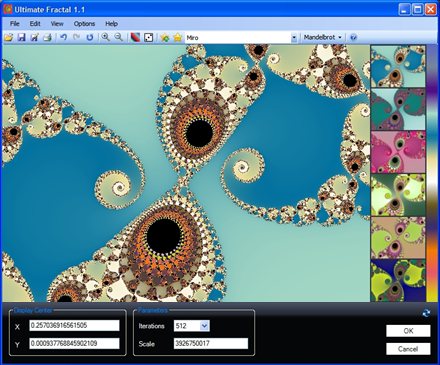This screenshot has width=440, height=365.
Task: Undo the last action with the toolbar arrow
Action: [x=63, y=37]
